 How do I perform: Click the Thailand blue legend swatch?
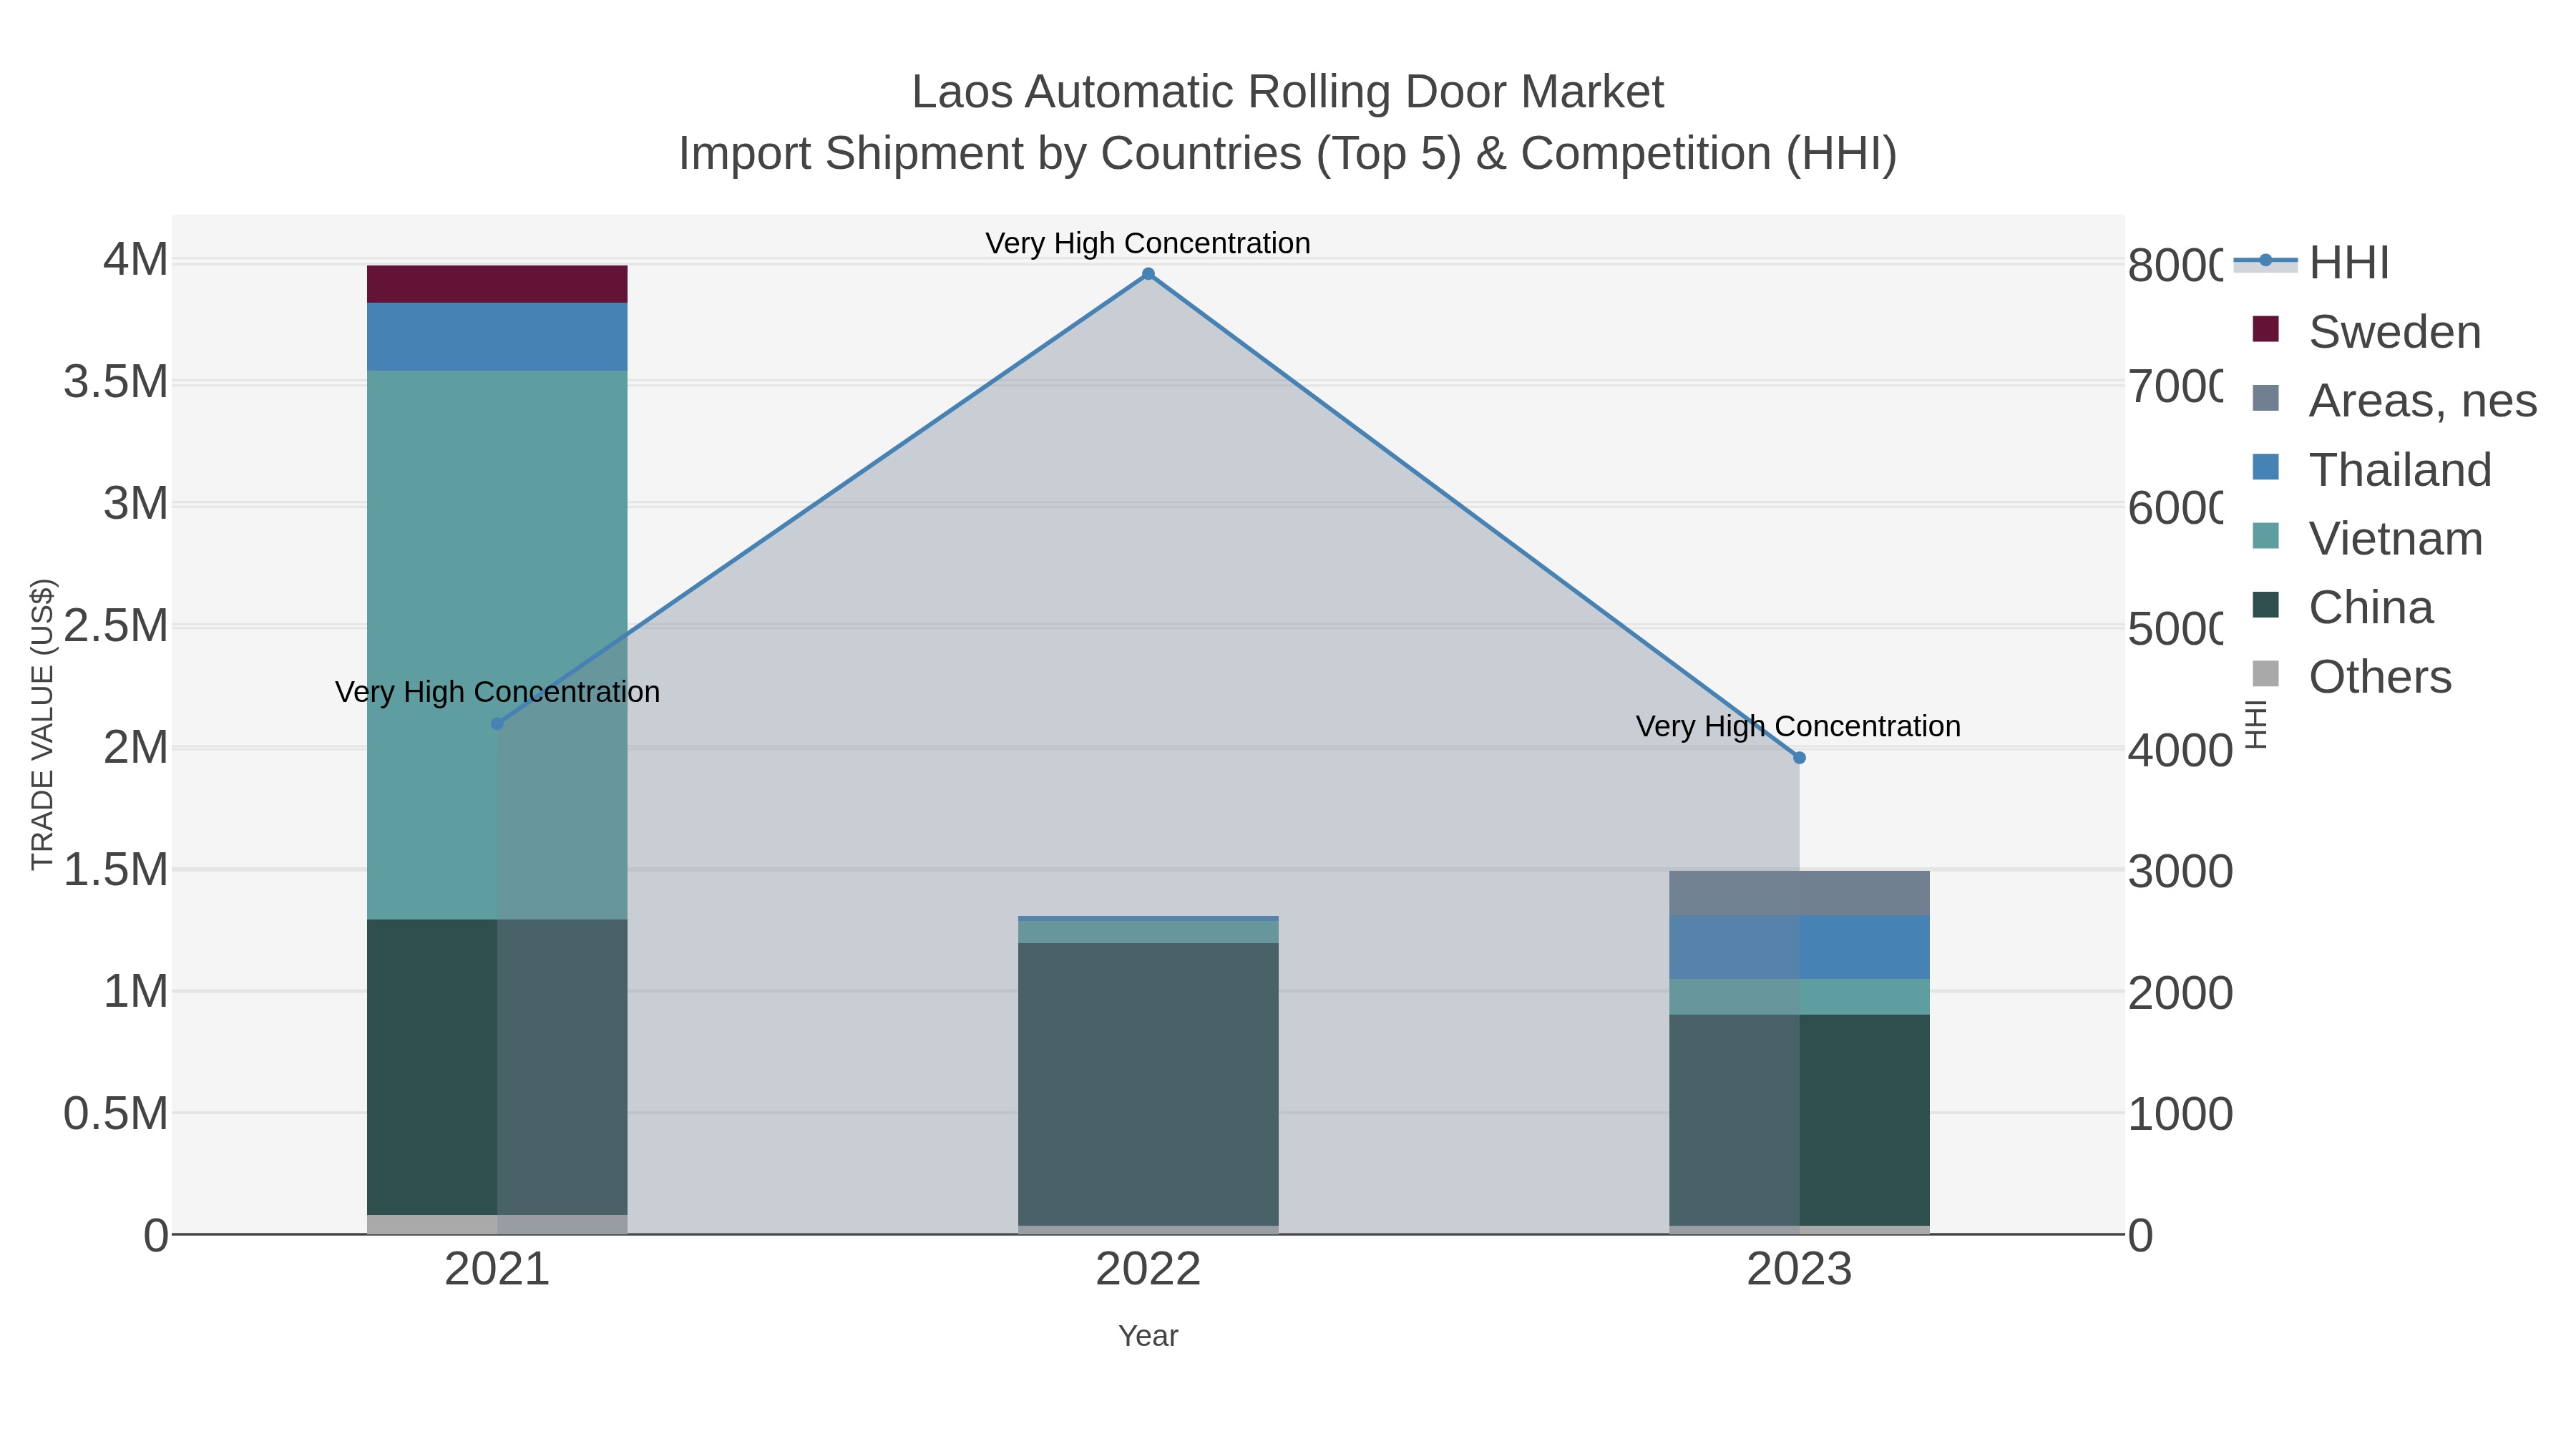pos(2266,467)
